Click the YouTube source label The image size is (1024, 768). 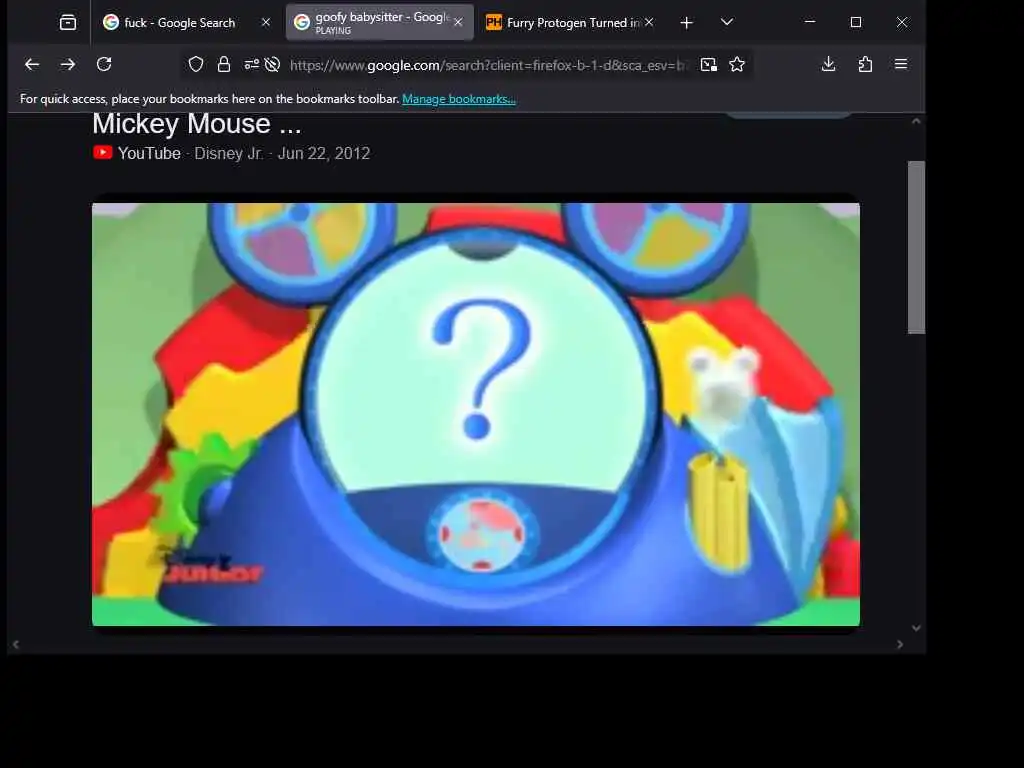[149, 153]
